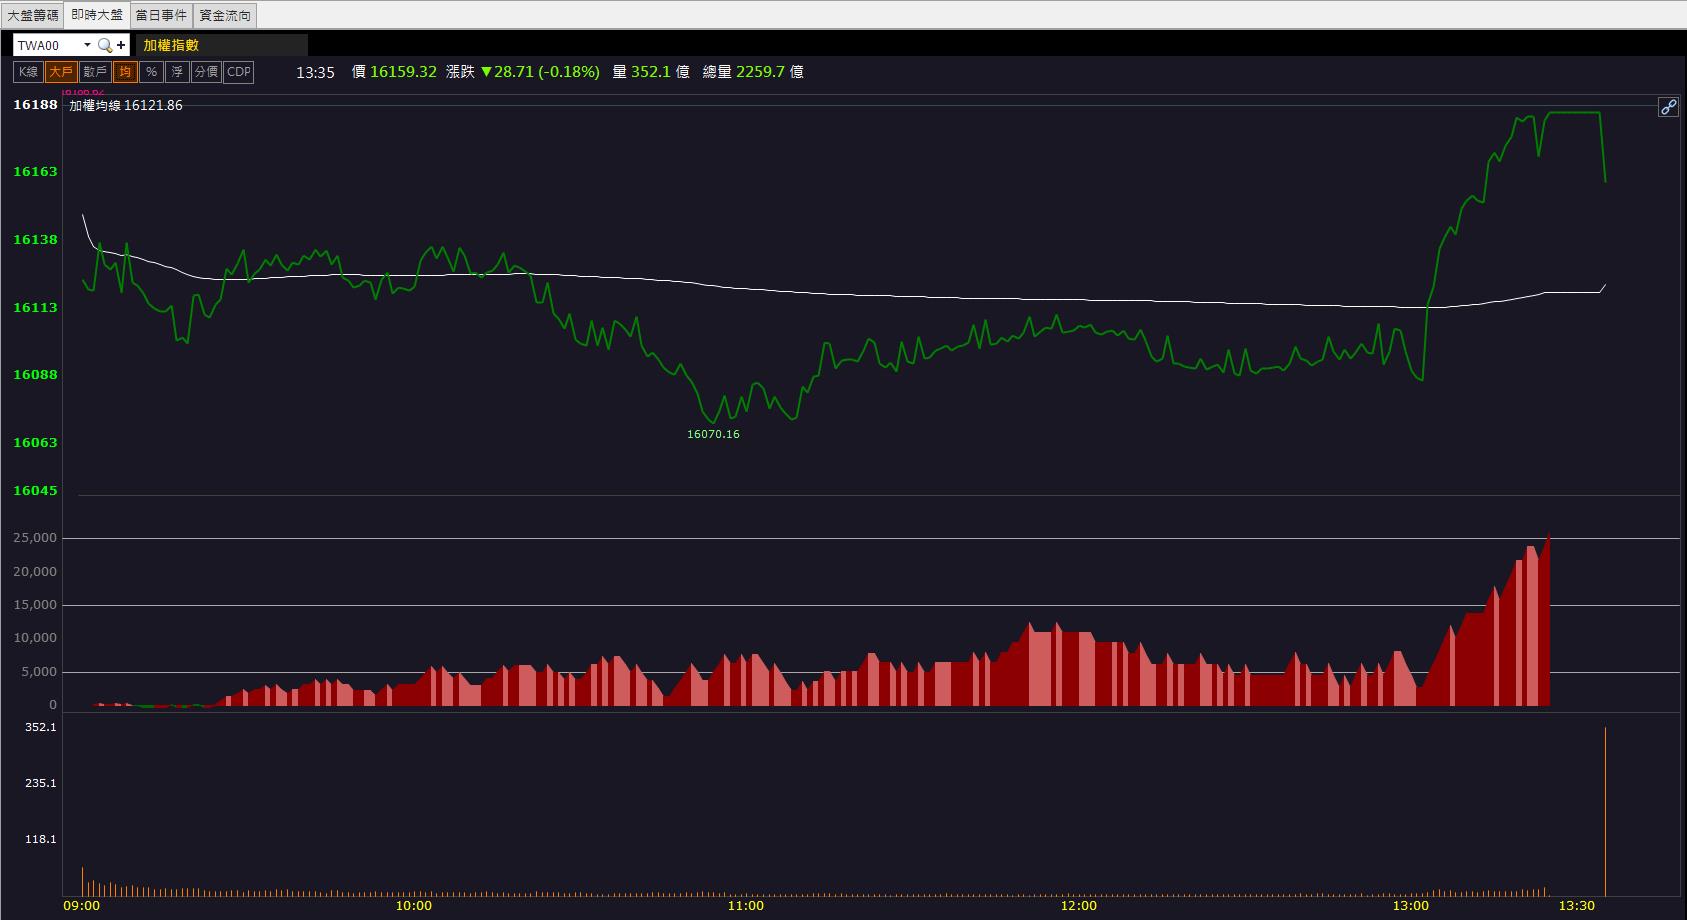This screenshot has width=1687, height=920.
Task: Click the plus add-symbol icon
Action: 121,45
